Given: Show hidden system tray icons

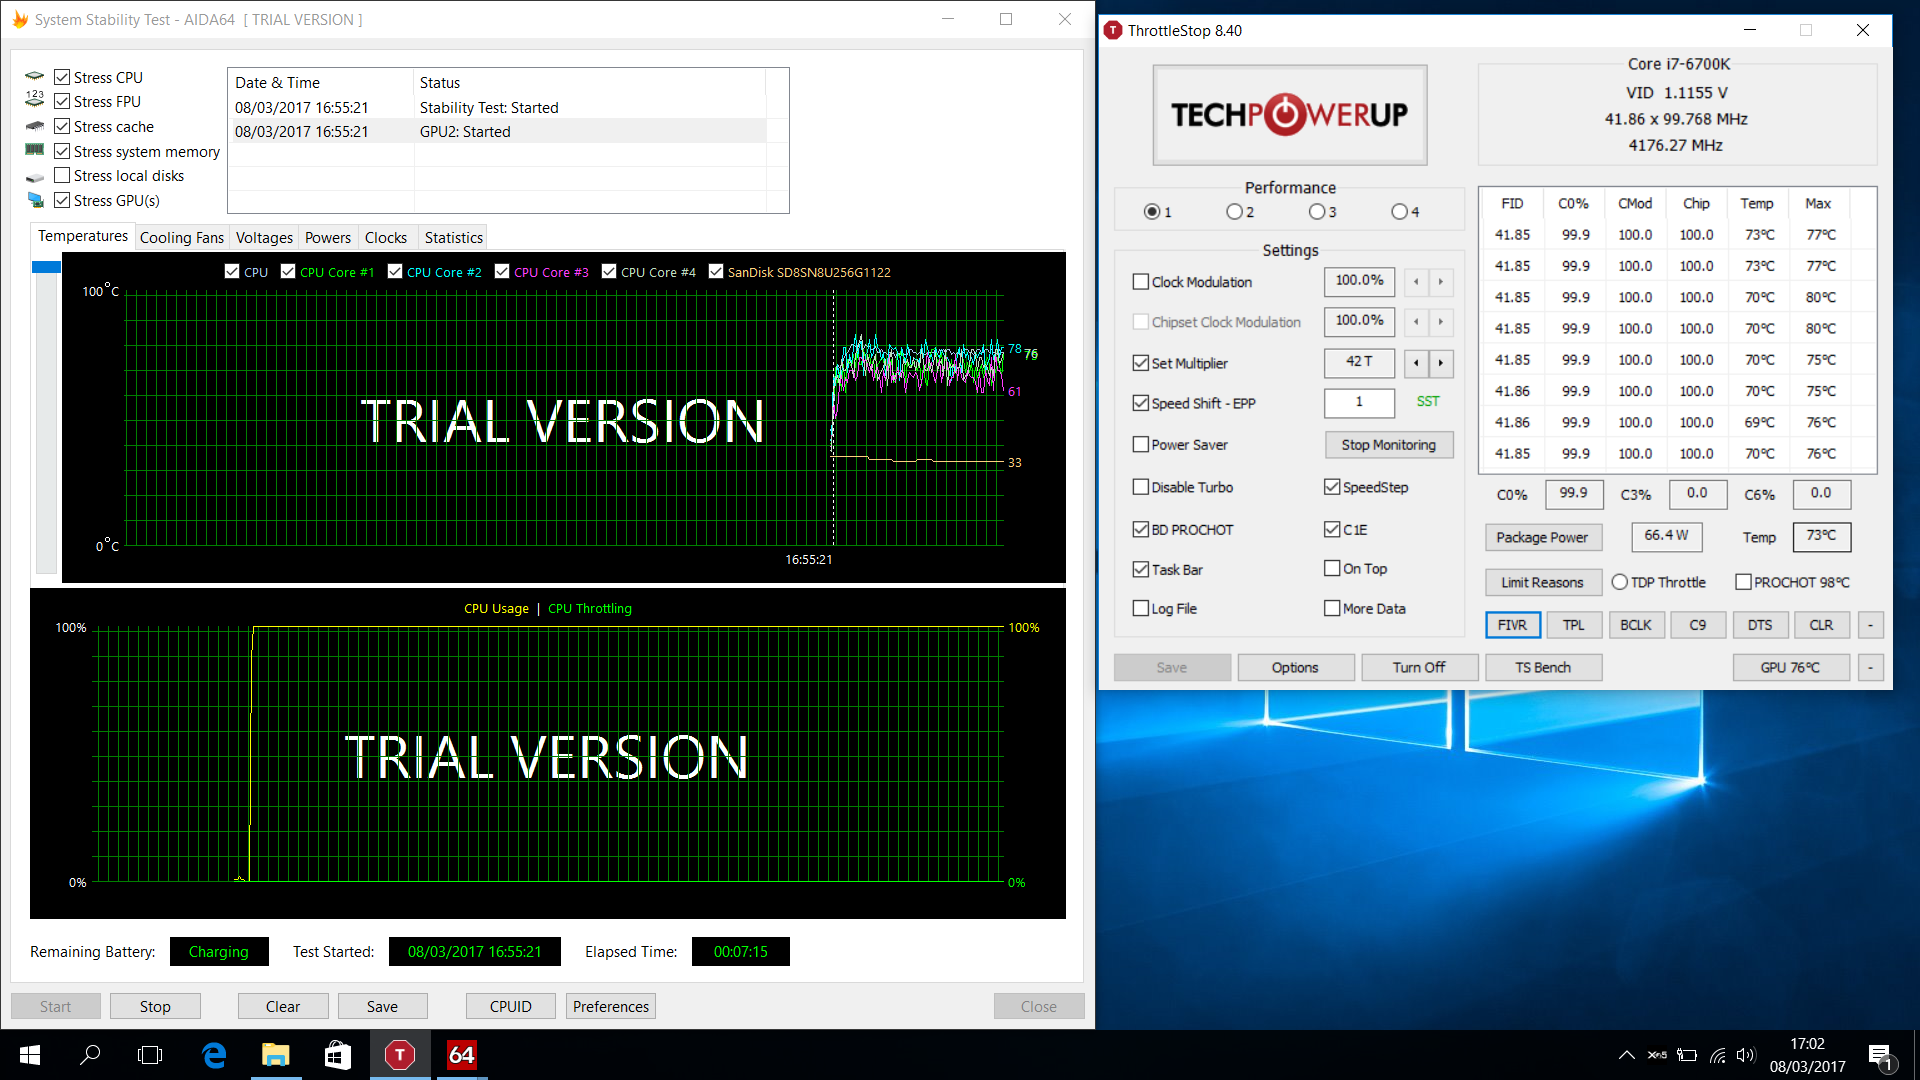Looking at the screenshot, I should pos(1627,1055).
